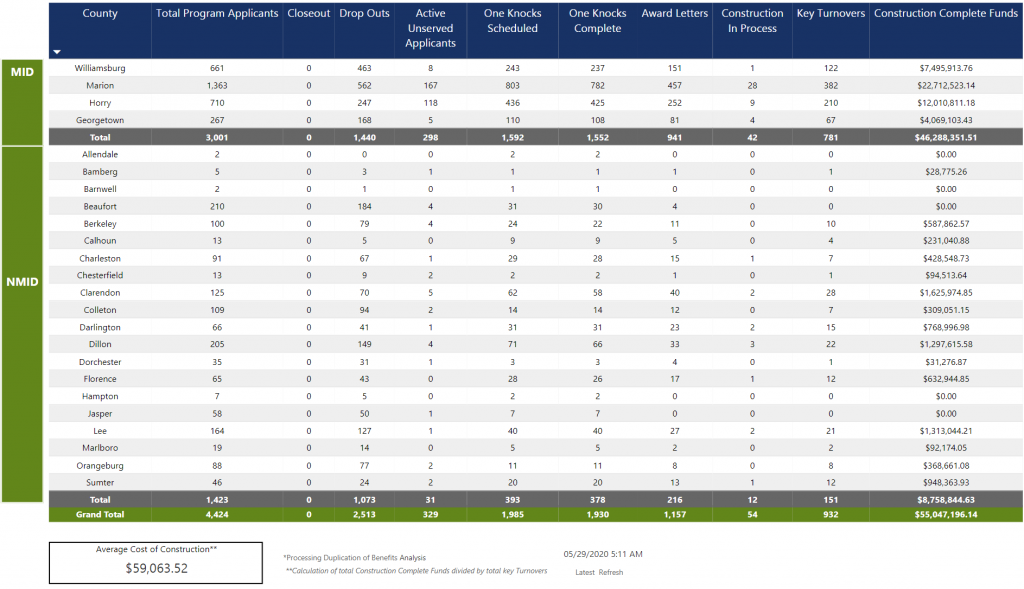1024x589 pixels.
Task: Click the Active Unserved Applicants header
Action: 430,28
